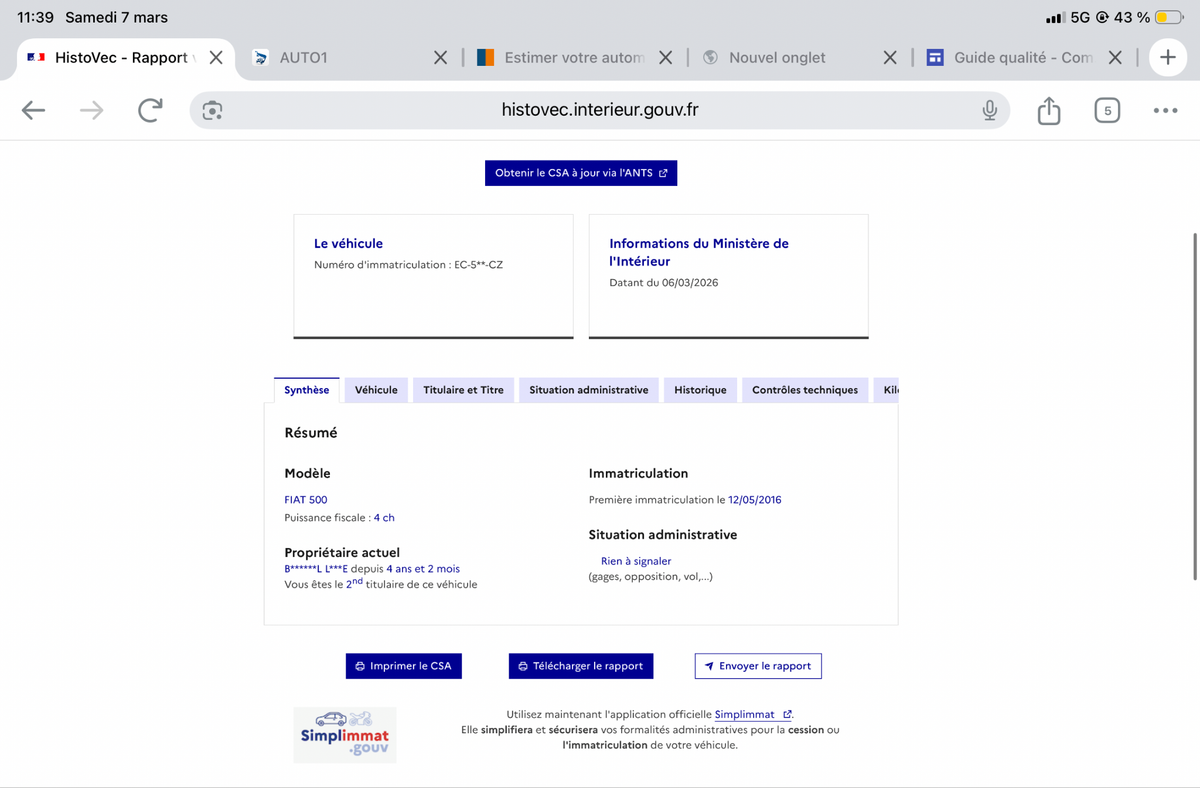Tap the camera search icon in address bar
1200x788 pixels.
212,110
